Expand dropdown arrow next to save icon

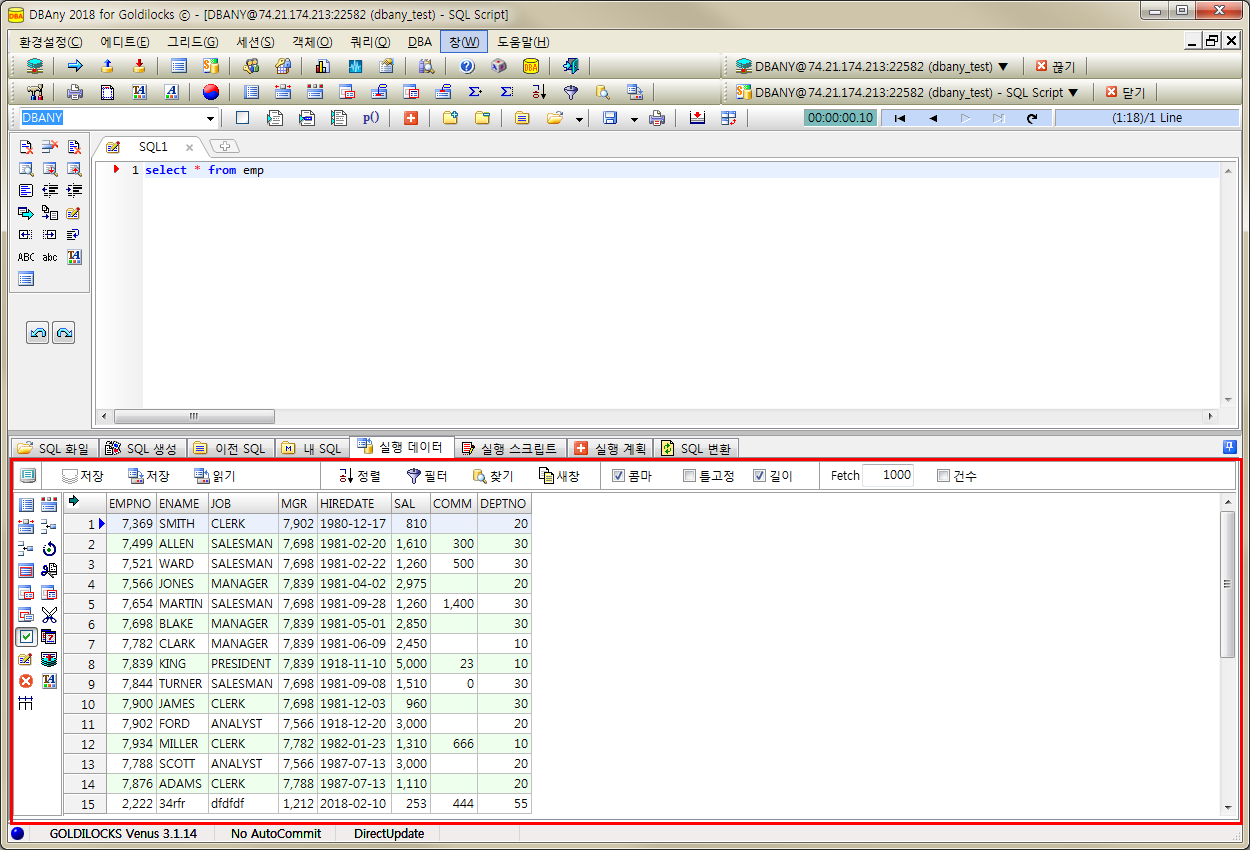(634, 119)
